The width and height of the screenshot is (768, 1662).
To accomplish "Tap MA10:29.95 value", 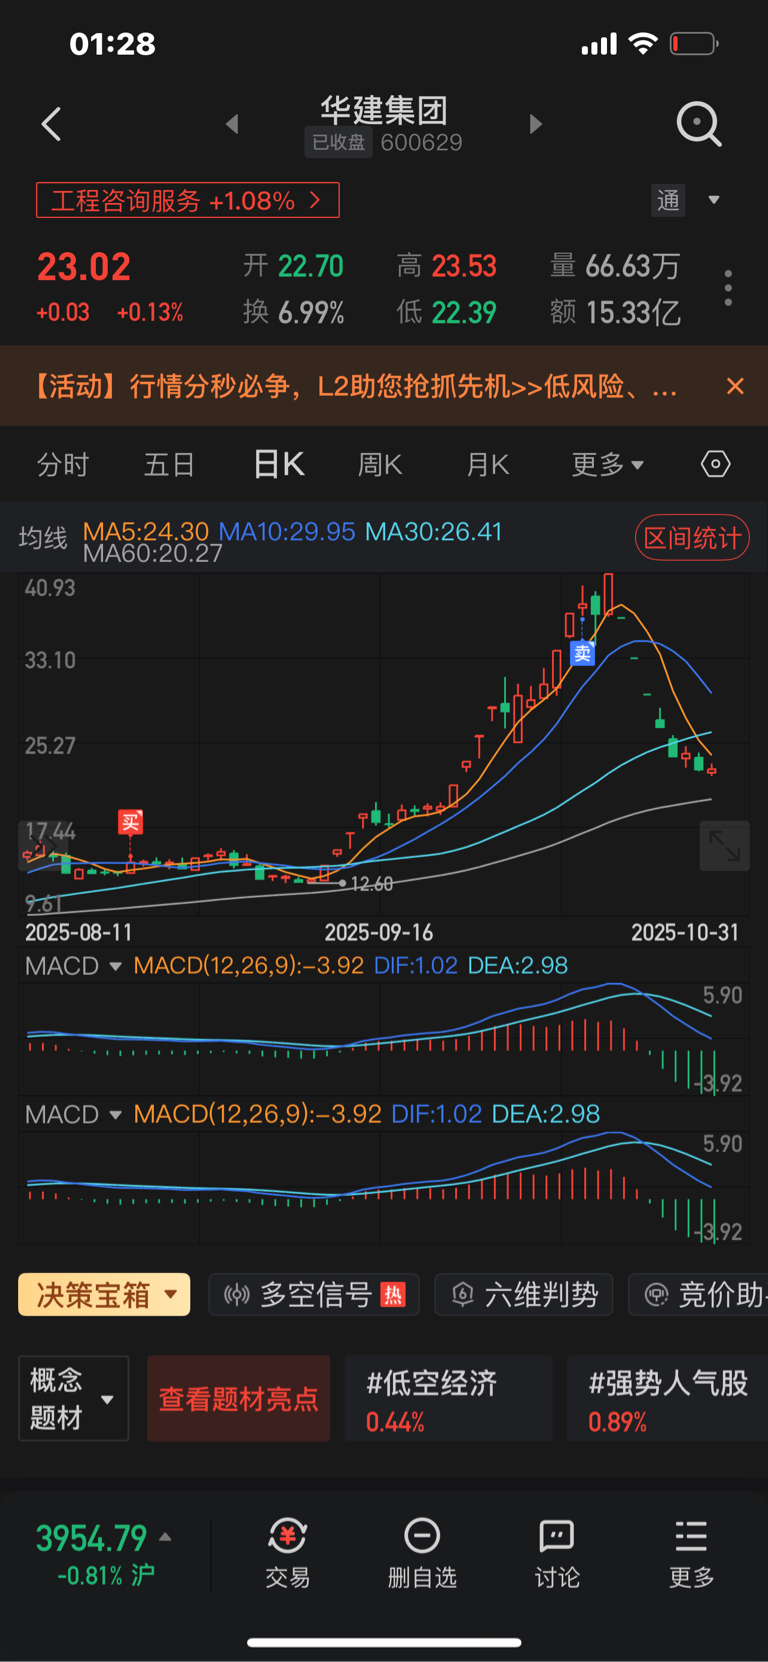I will (x=287, y=532).
